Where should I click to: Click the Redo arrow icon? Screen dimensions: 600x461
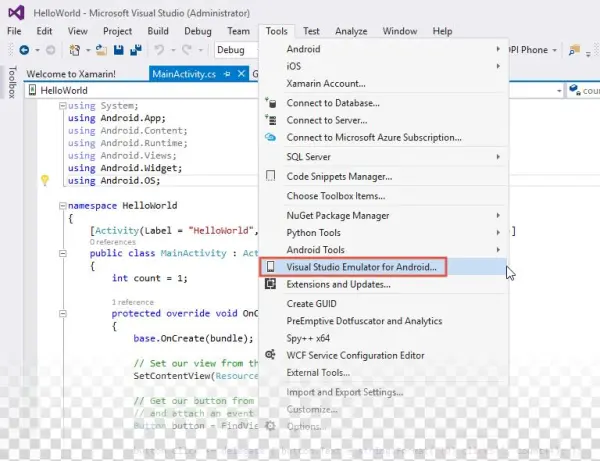pos(187,50)
